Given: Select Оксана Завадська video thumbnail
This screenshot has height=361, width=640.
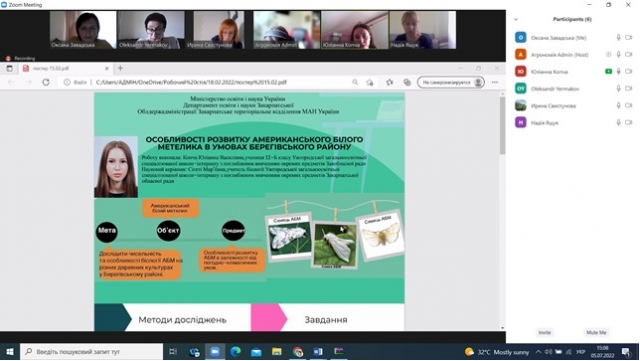Looking at the screenshot, I should pos(83,30).
